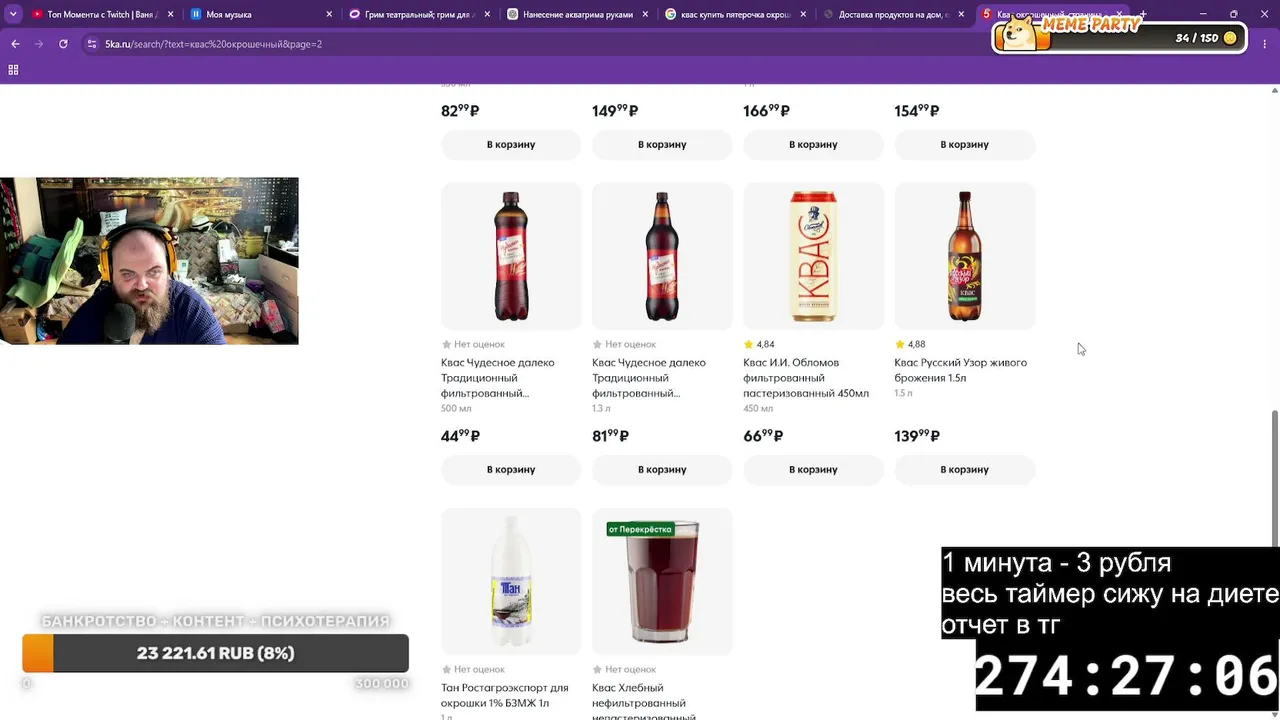Click the Нет оценок star on Тан product
The width and height of the screenshot is (1280, 720).
coord(446,669)
